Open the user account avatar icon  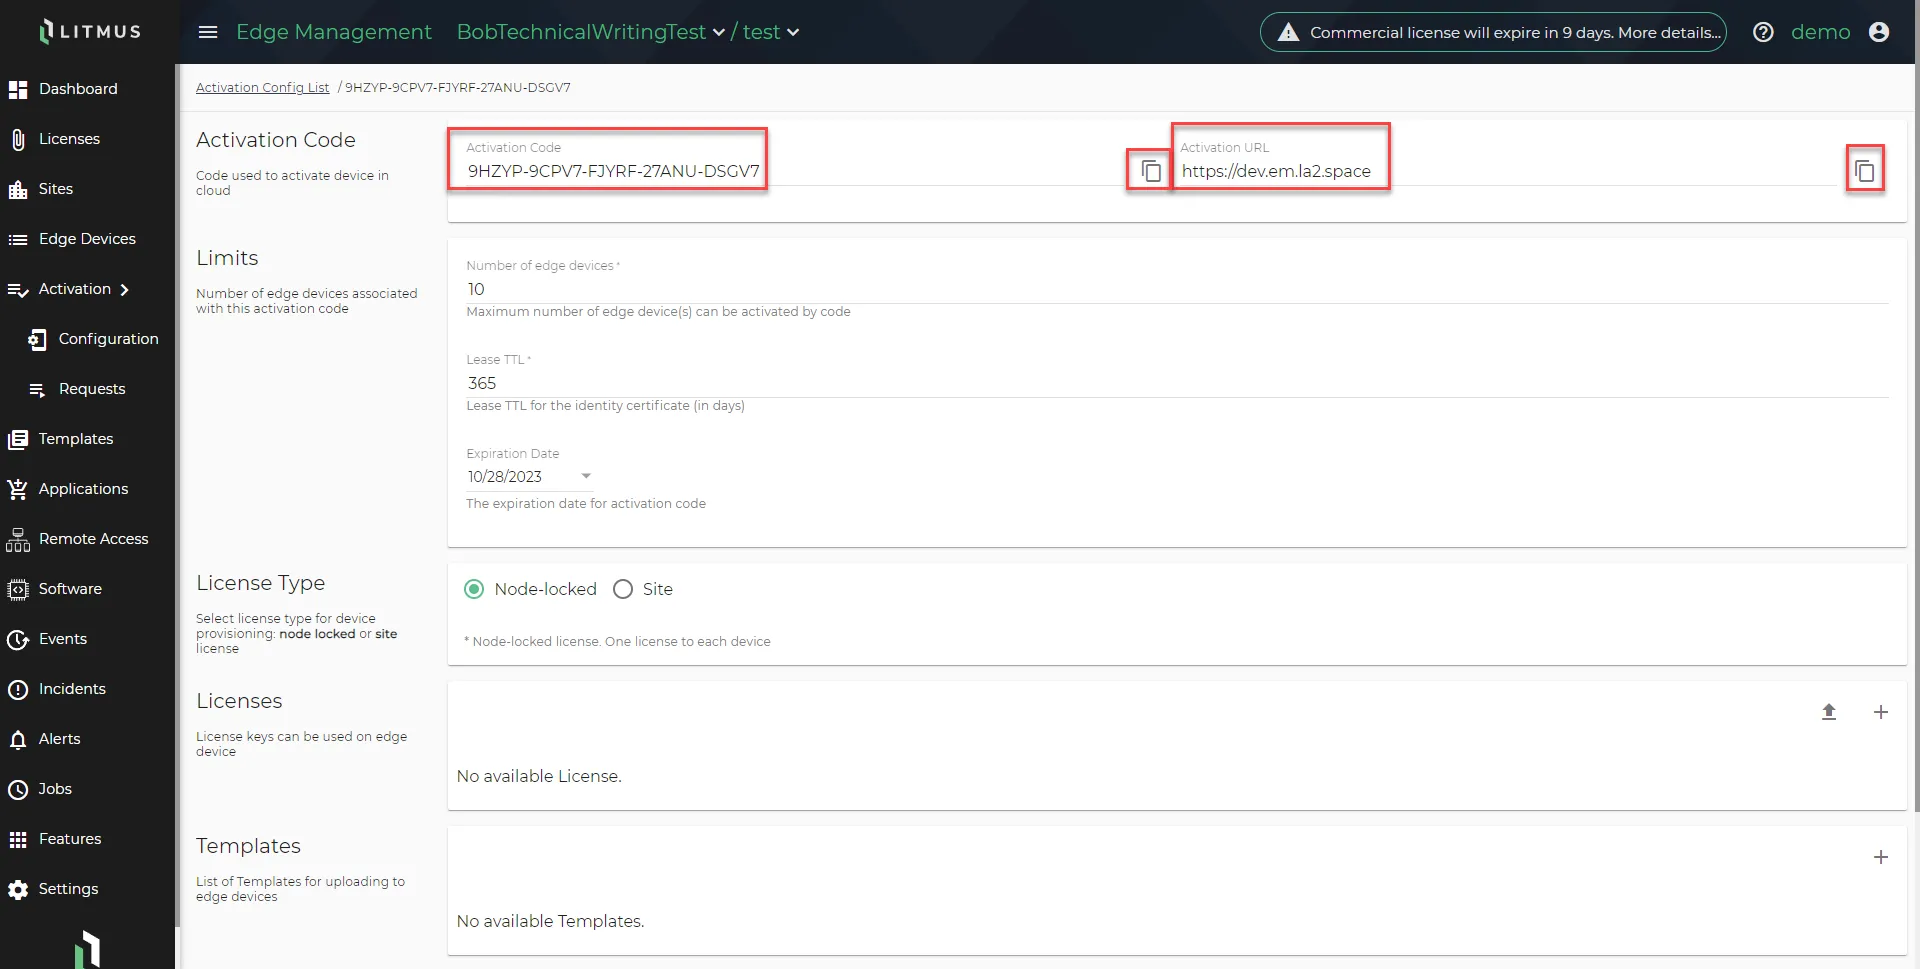(1879, 32)
